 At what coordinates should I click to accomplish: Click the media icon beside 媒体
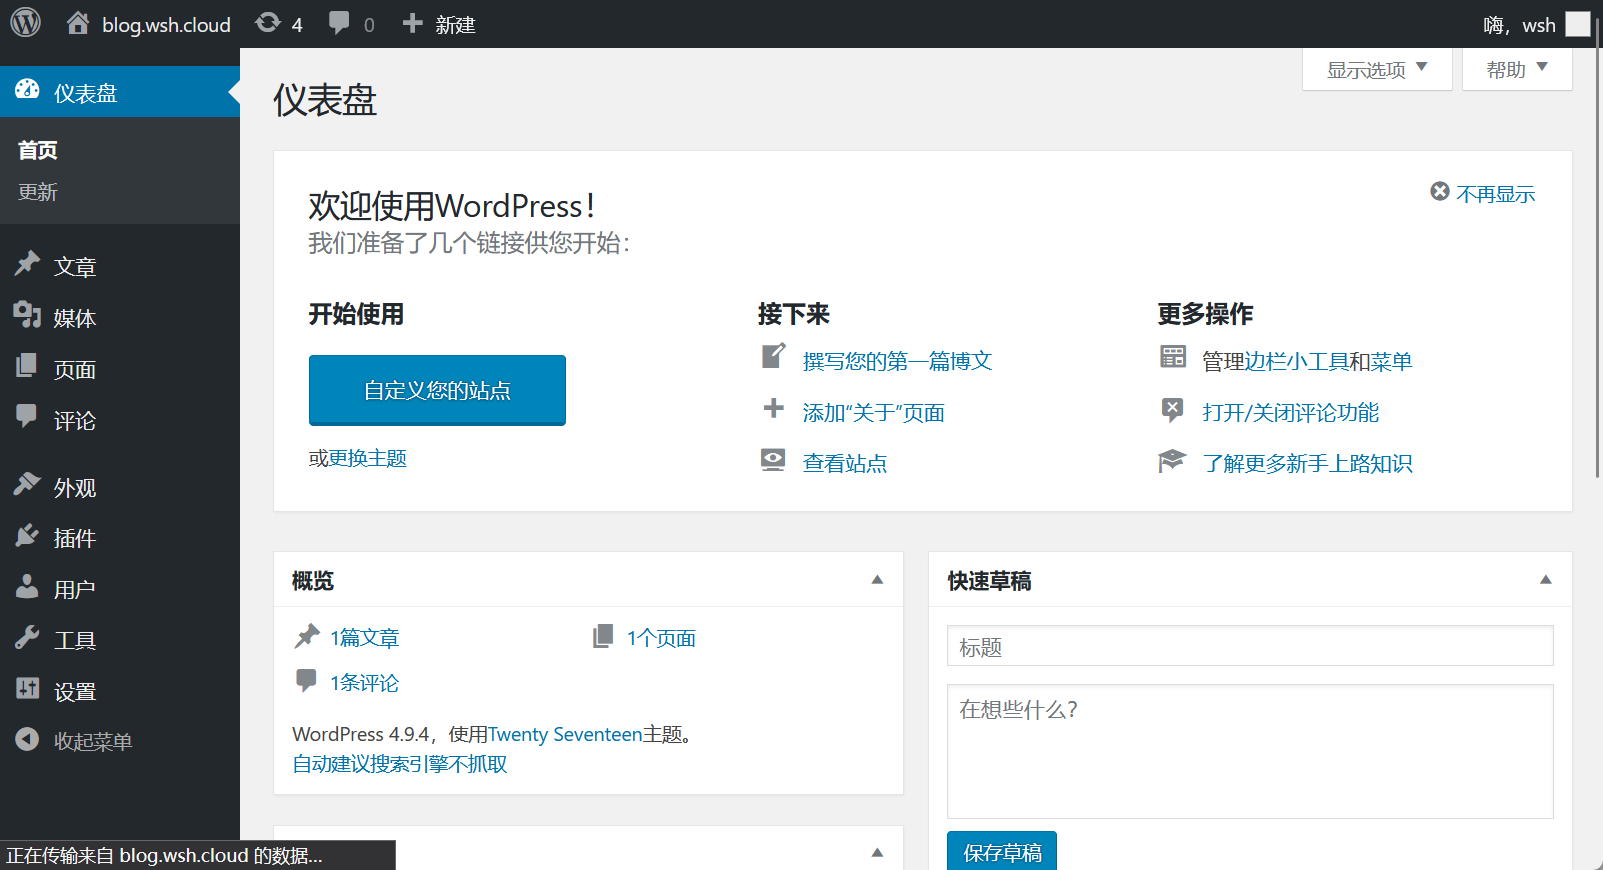pos(27,315)
